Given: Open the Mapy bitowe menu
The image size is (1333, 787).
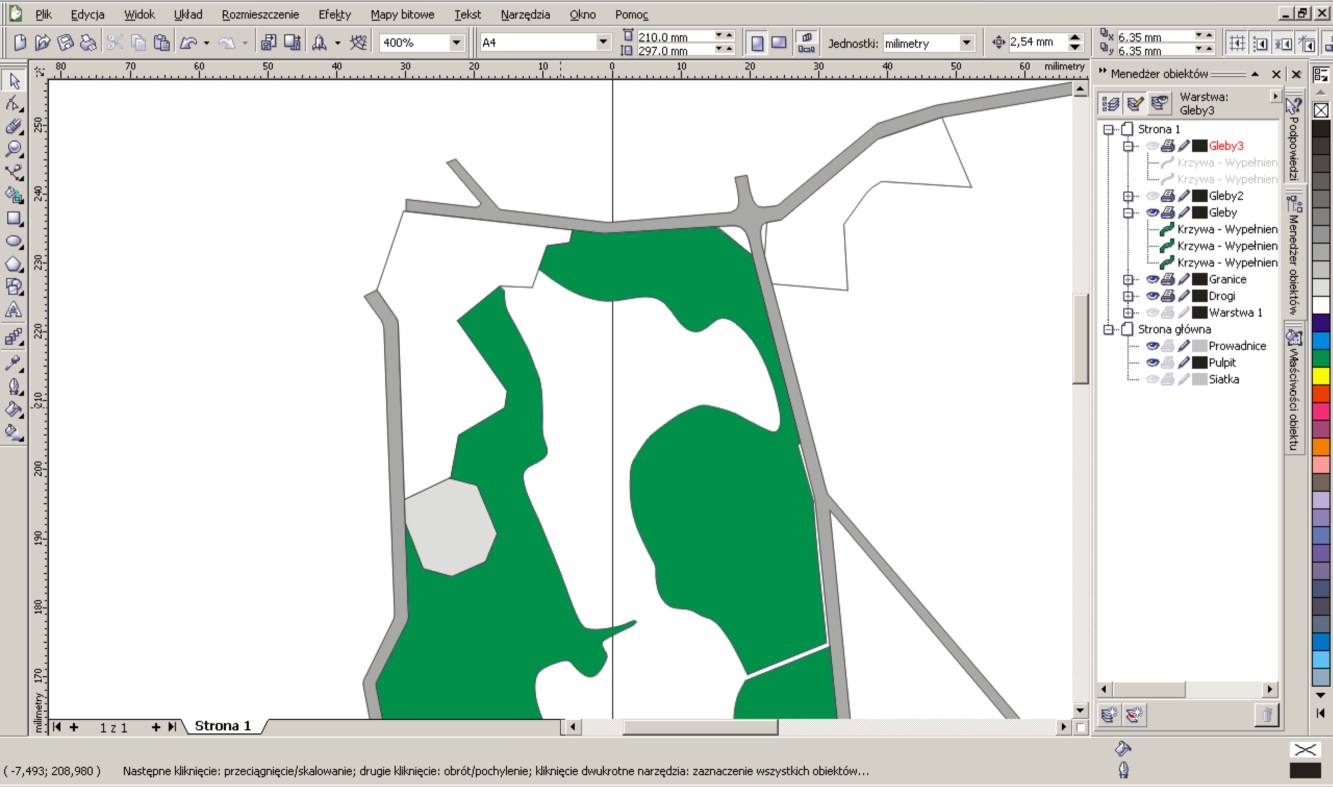Looking at the screenshot, I should tap(401, 15).
